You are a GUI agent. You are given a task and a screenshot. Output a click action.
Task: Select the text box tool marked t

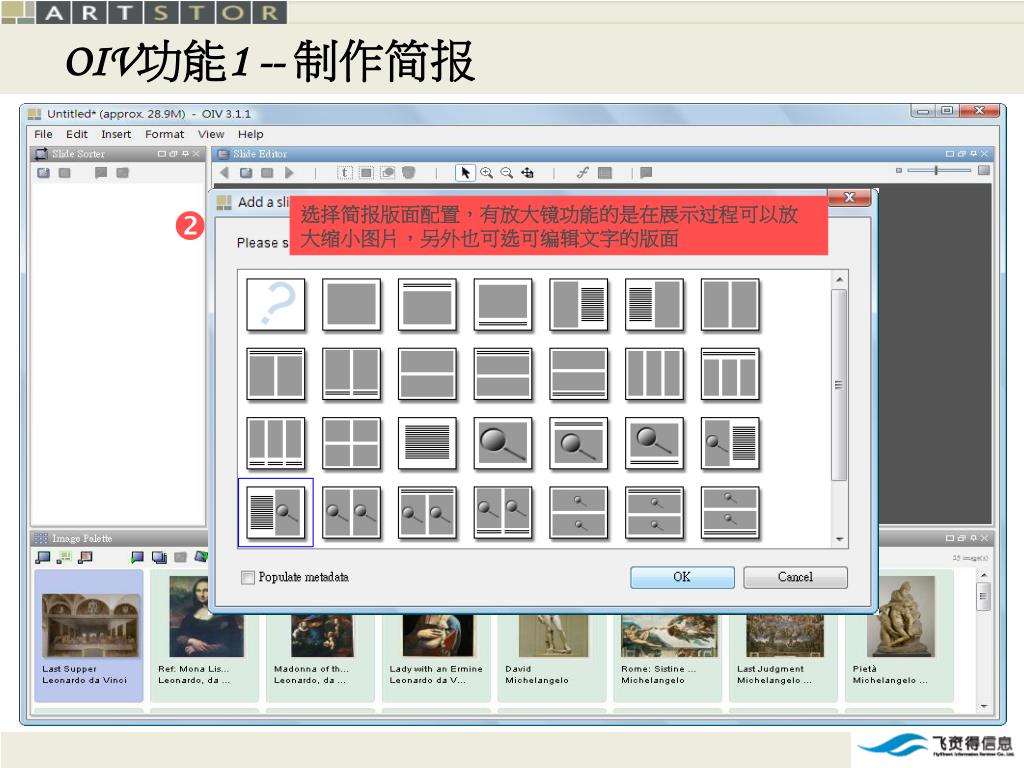coord(345,172)
